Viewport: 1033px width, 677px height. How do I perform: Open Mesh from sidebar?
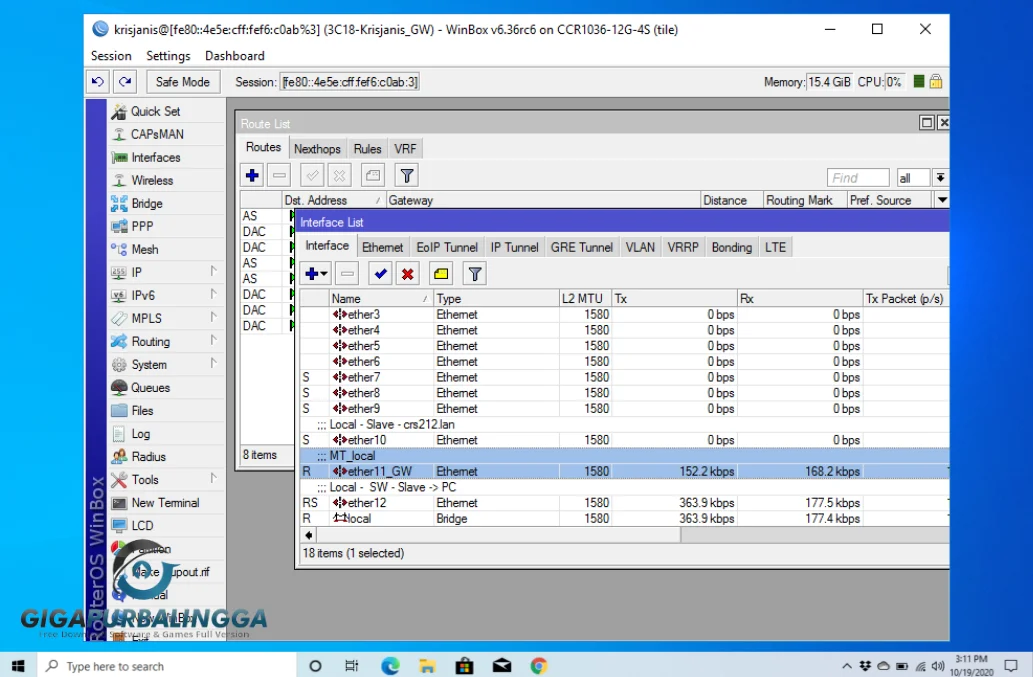point(145,250)
